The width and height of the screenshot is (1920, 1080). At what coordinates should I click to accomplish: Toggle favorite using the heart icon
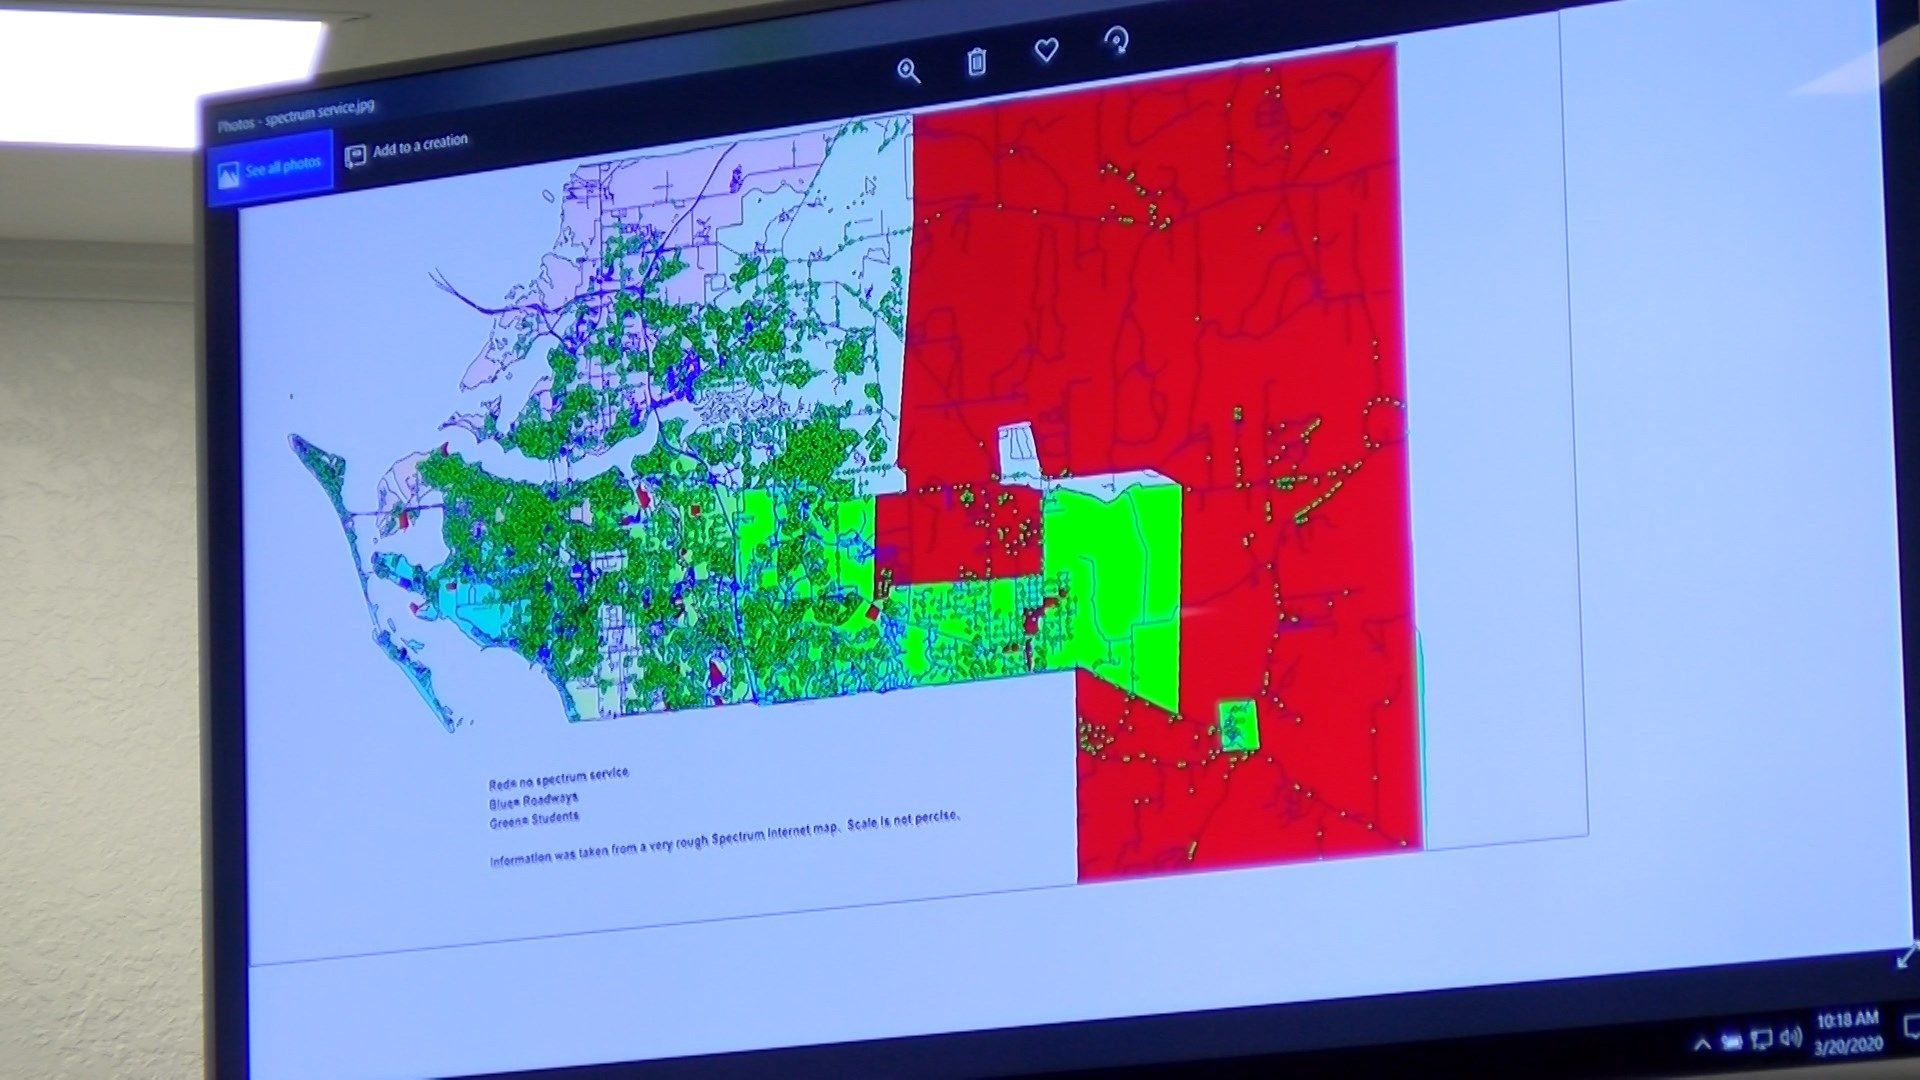pyautogui.click(x=1045, y=50)
